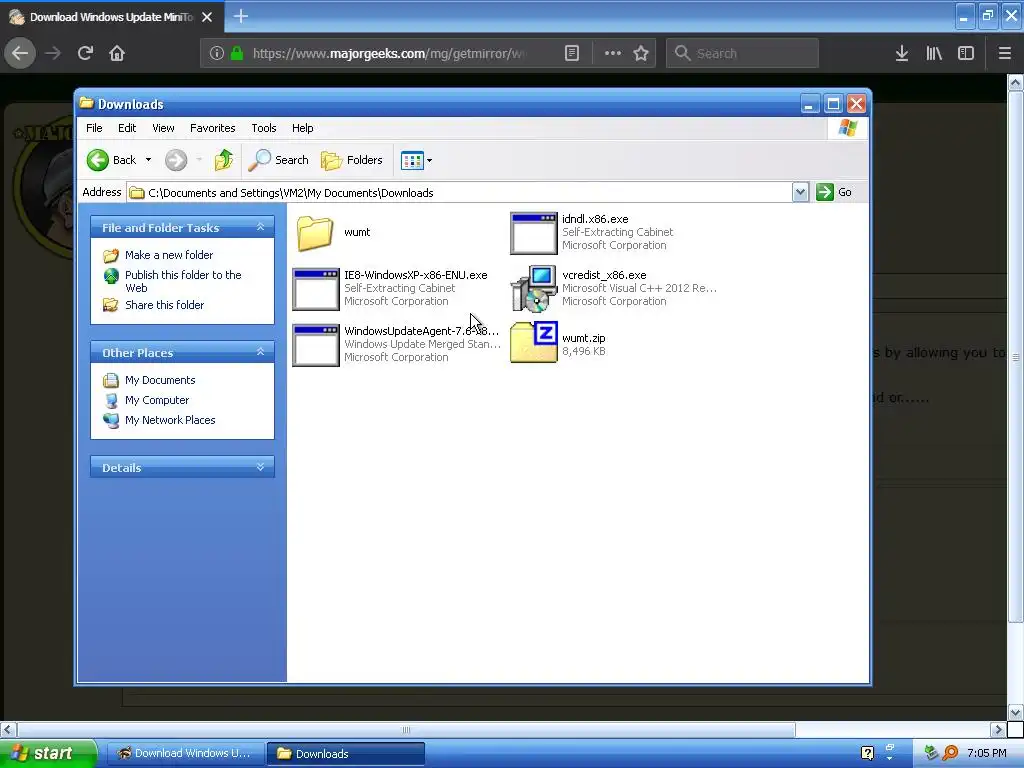Open My Network Places link
Screen dimensions: 1024x768
coord(170,420)
